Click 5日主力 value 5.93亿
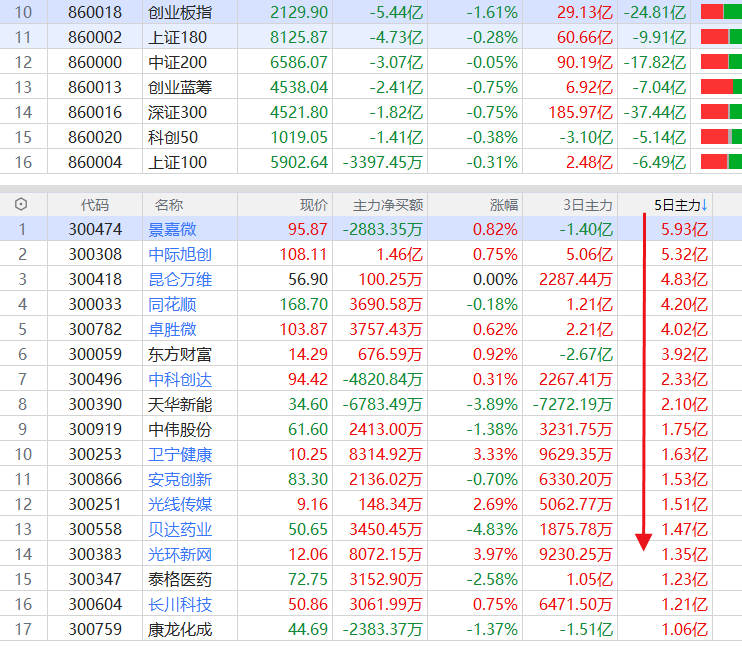 [x=684, y=229]
